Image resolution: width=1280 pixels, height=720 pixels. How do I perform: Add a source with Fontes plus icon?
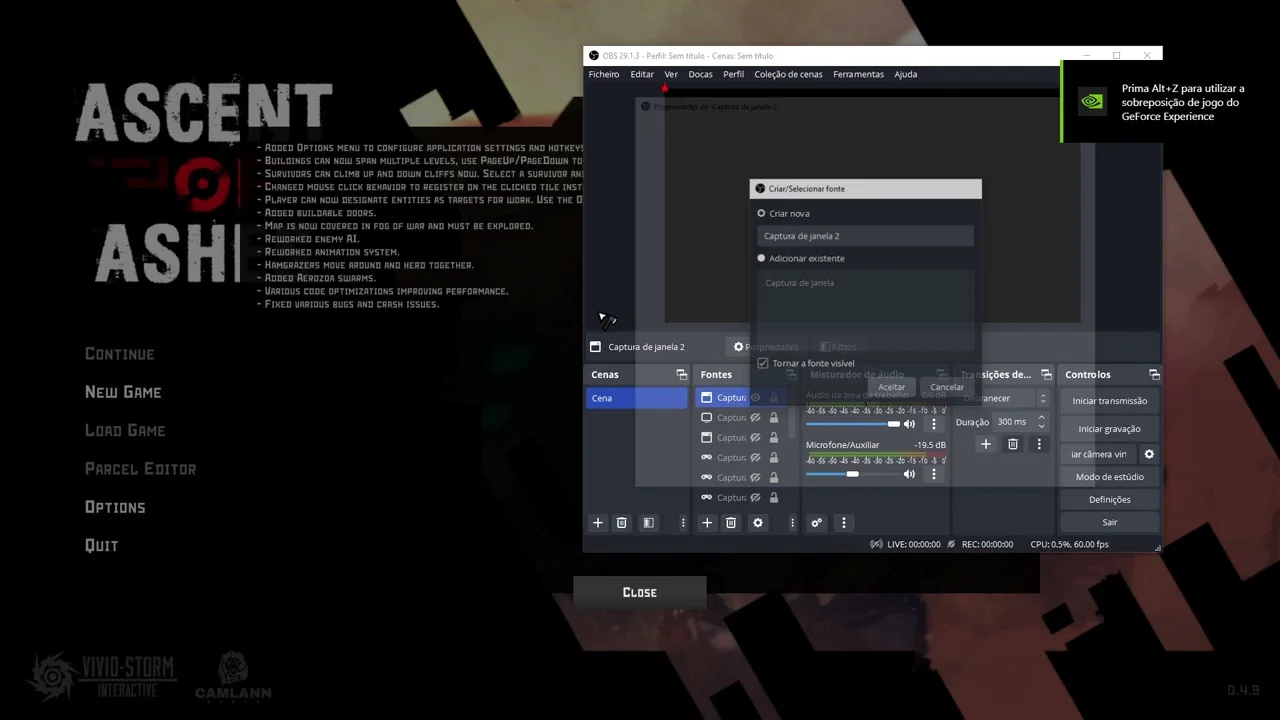point(707,523)
